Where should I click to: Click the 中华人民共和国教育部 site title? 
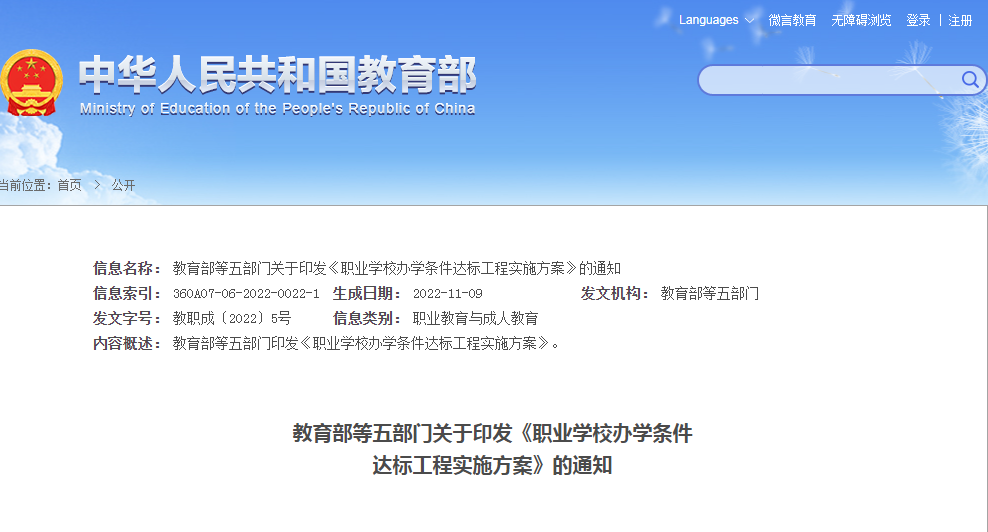tap(277, 75)
